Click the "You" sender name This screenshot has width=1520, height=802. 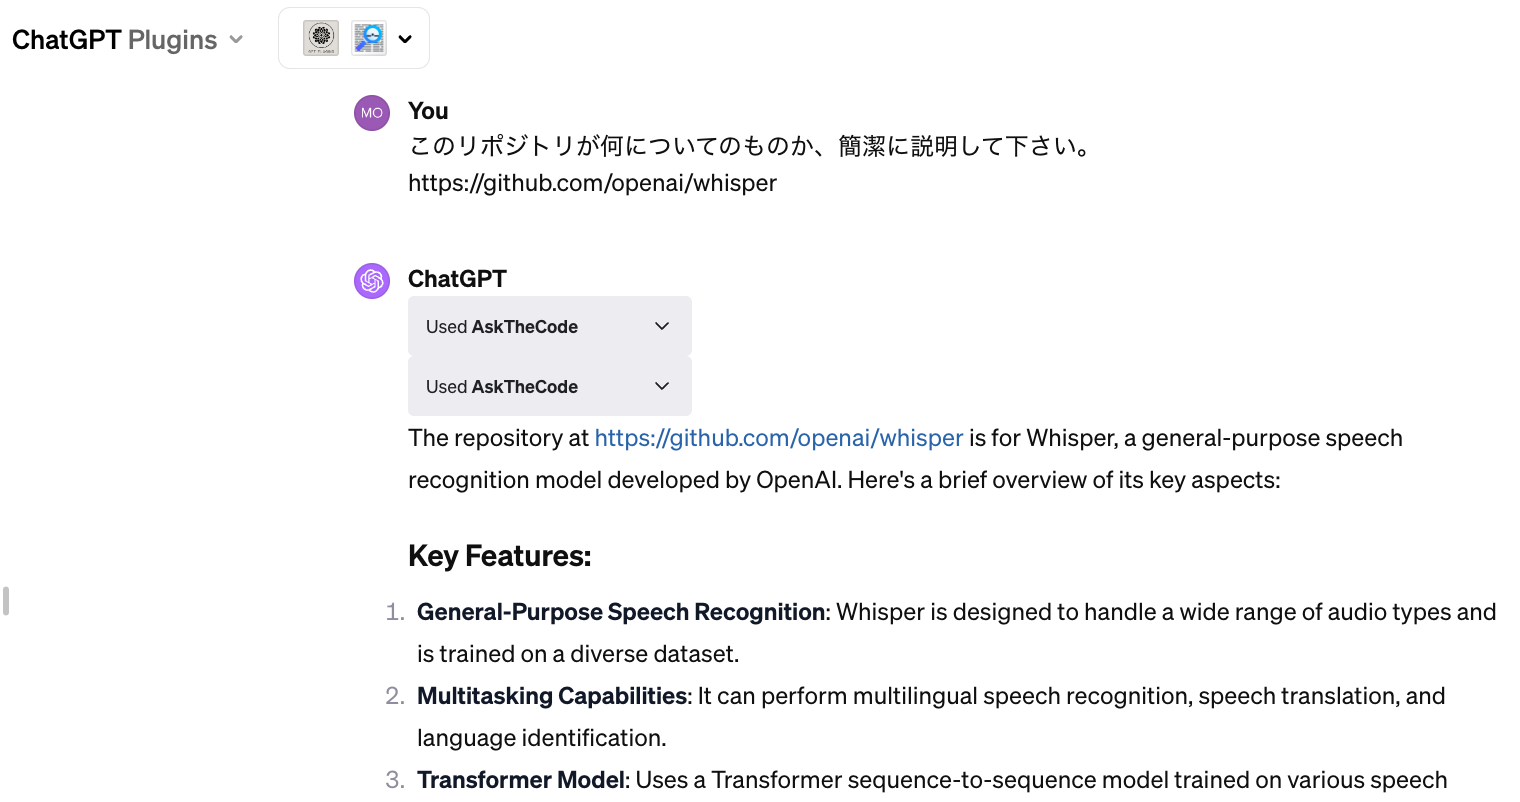click(x=428, y=111)
